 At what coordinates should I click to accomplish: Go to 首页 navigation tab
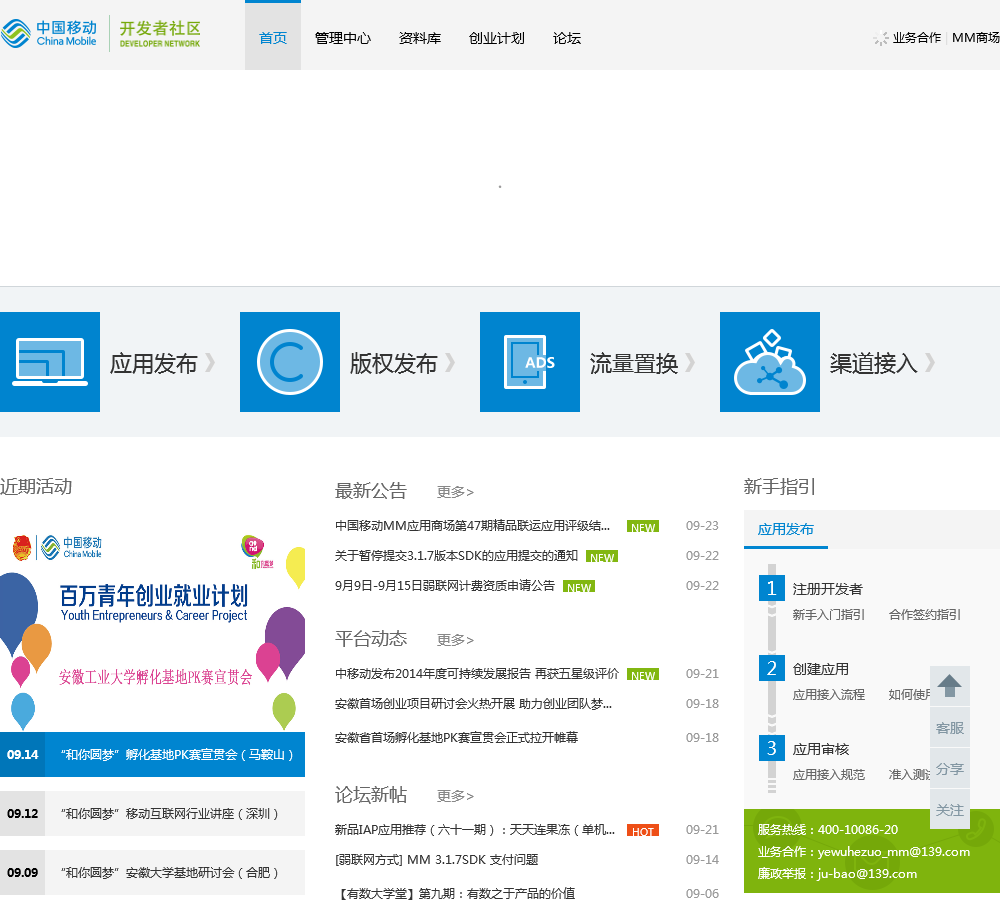click(273, 36)
